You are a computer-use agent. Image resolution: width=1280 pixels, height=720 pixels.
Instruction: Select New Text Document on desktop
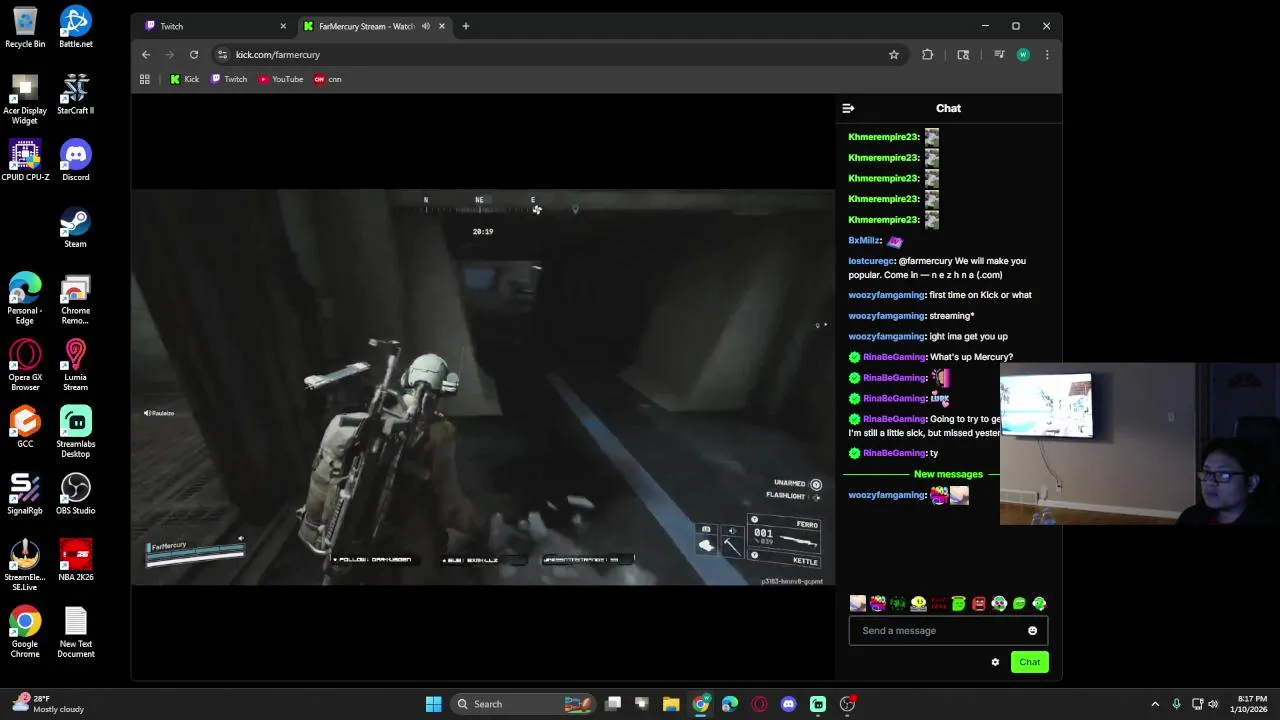click(x=76, y=632)
